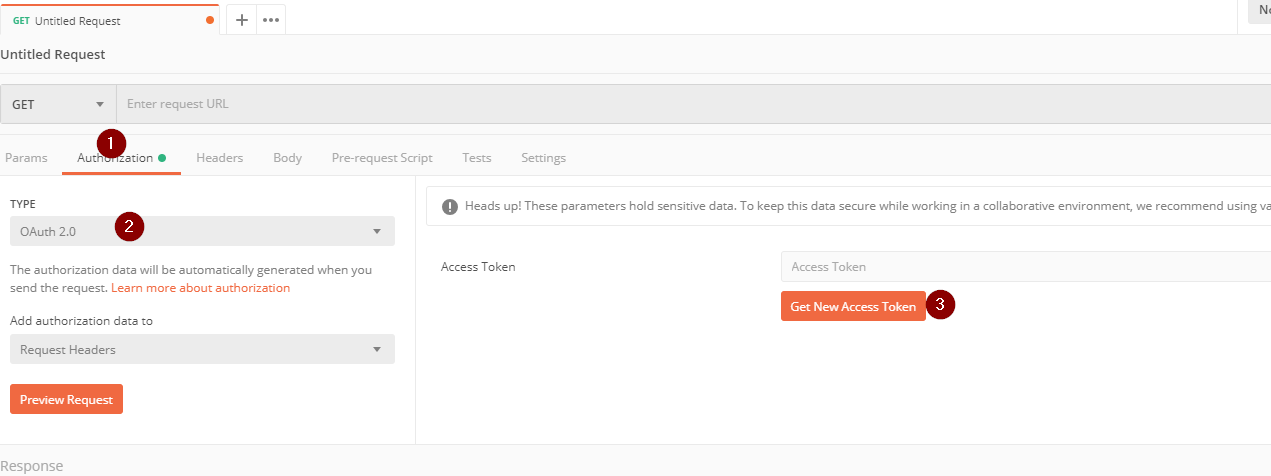Image resolution: width=1271 pixels, height=476 pixels.
Task: Switch to the Tests tab
Action: 477,158
